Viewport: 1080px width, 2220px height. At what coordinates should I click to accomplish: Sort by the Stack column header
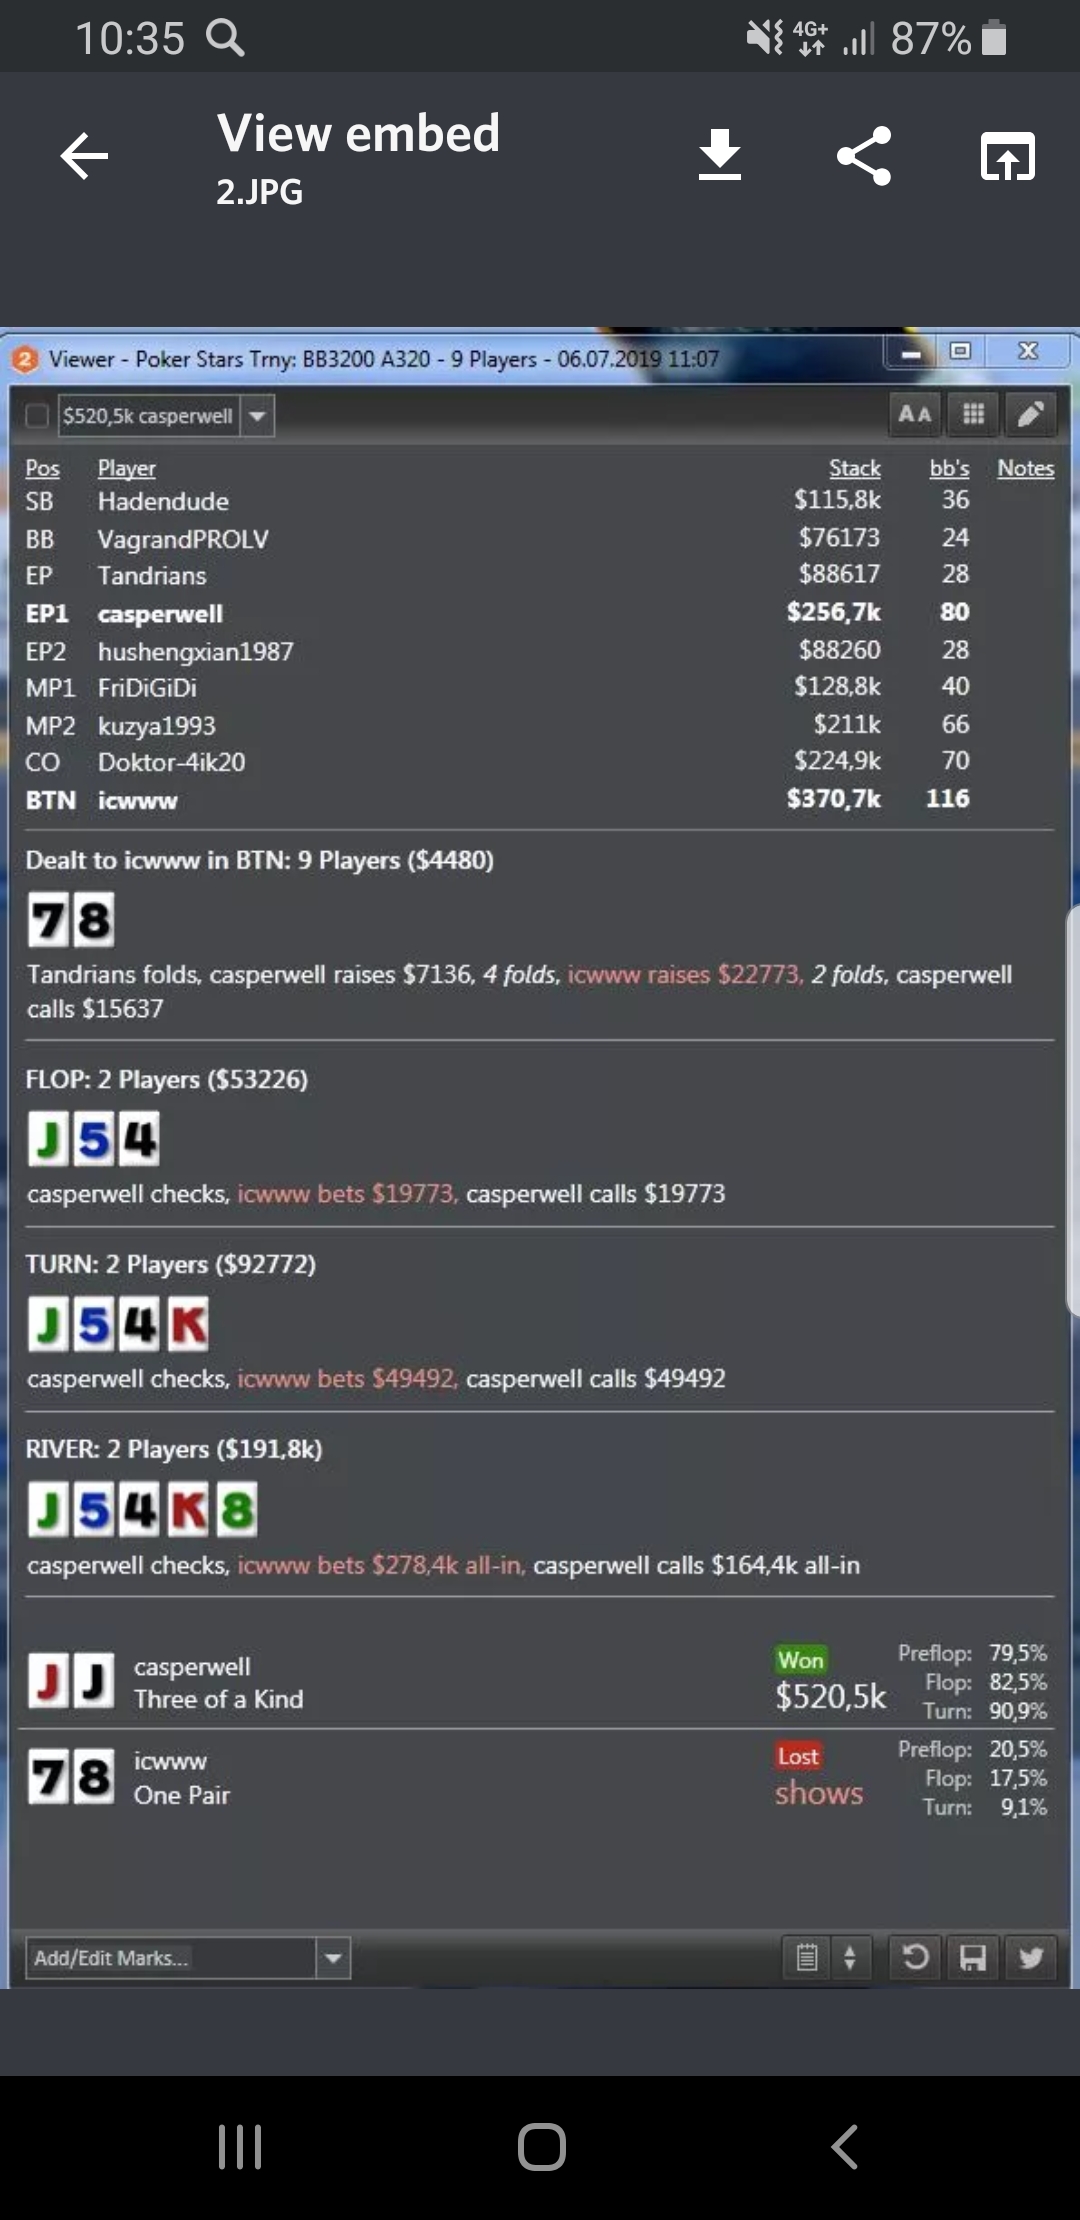(854, 468)
